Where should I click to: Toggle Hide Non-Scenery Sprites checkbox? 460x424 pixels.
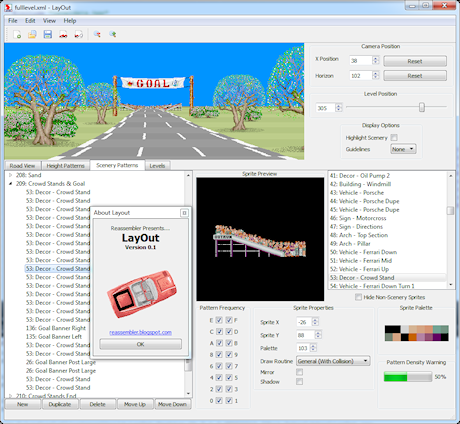pos(358,297)
